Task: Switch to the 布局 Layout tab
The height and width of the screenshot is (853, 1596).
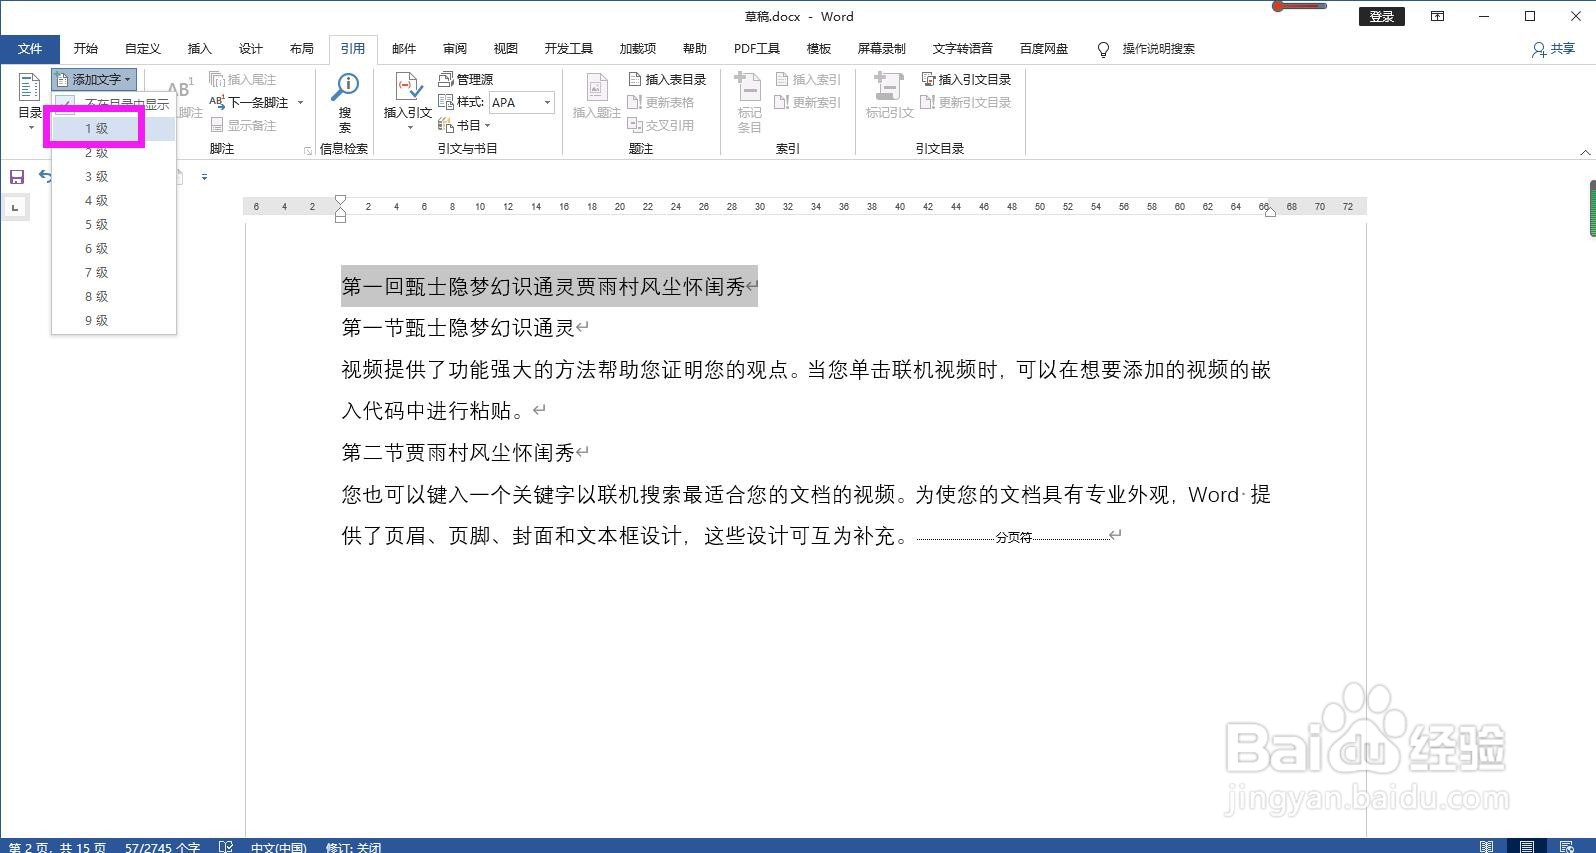Action: pyautogui.click(x=302, y=49)
